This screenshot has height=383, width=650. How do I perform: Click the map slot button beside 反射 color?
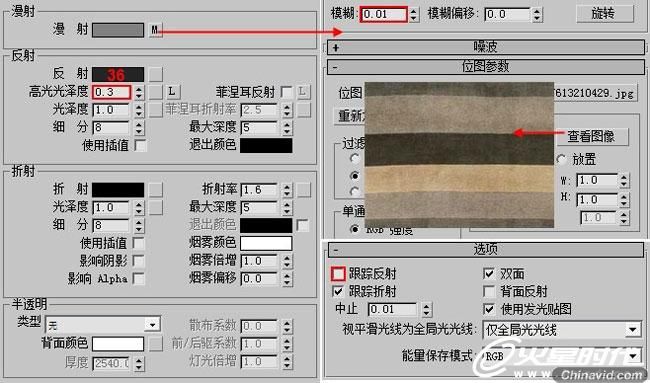pyautogui.click(x=155, y=74)
